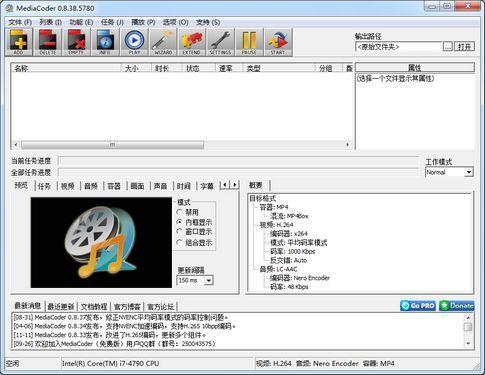This screenshot has height=375, width=485.
Task: Select the 内框显示 preview mode
Action: click(194, 222)
